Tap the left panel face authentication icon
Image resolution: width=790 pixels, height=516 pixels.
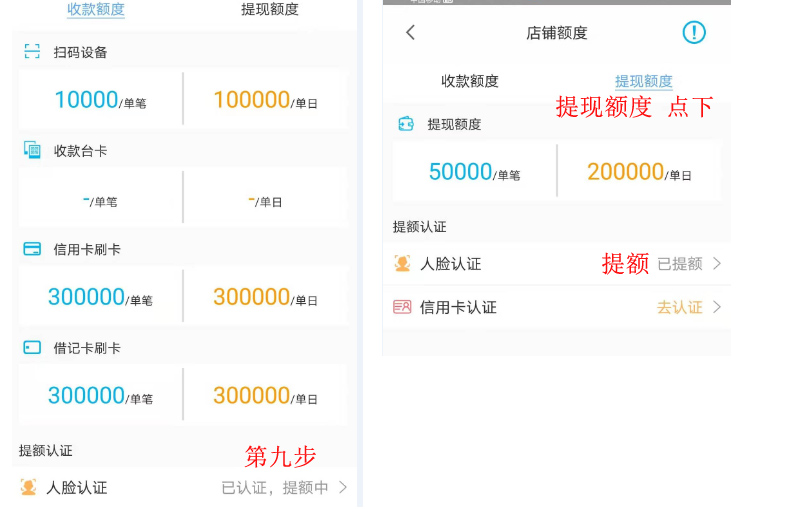coord(28,488)
